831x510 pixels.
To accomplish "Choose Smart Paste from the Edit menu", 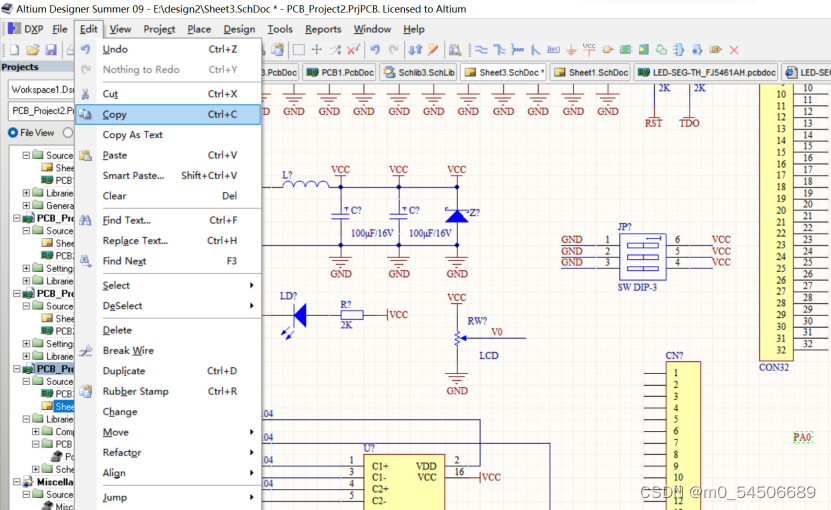I will point(169,175).
